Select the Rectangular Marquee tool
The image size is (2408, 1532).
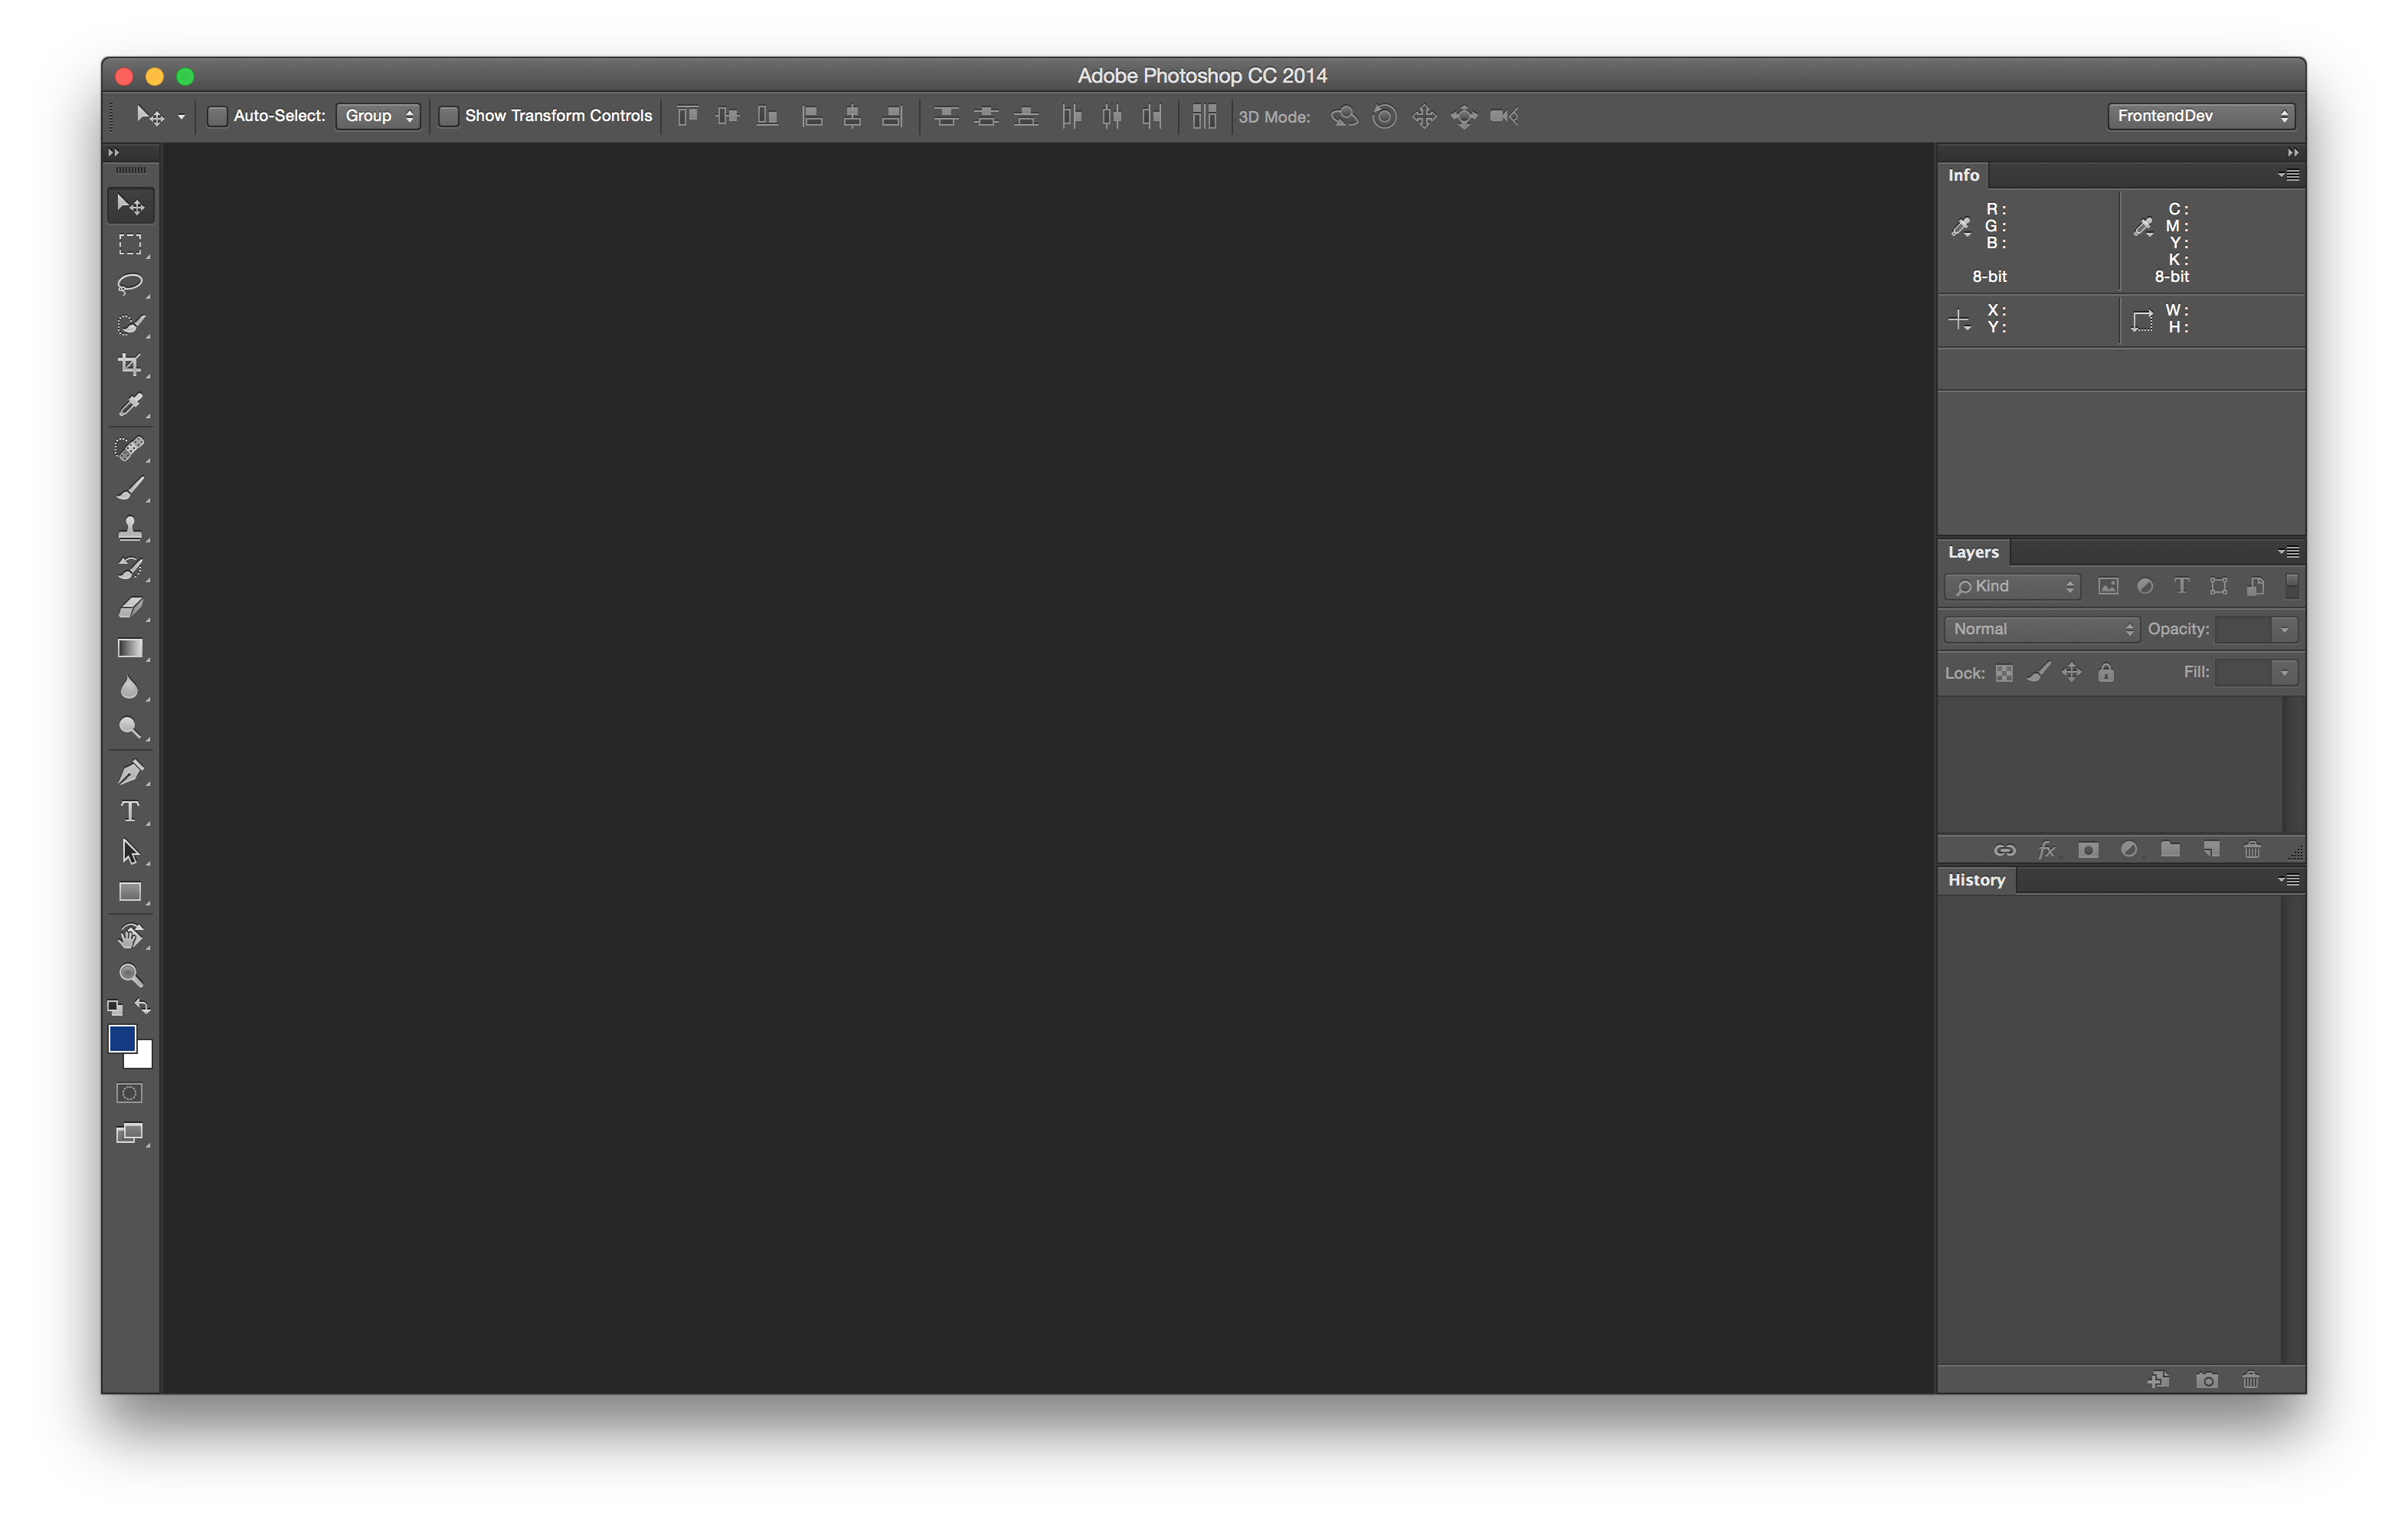132,244
